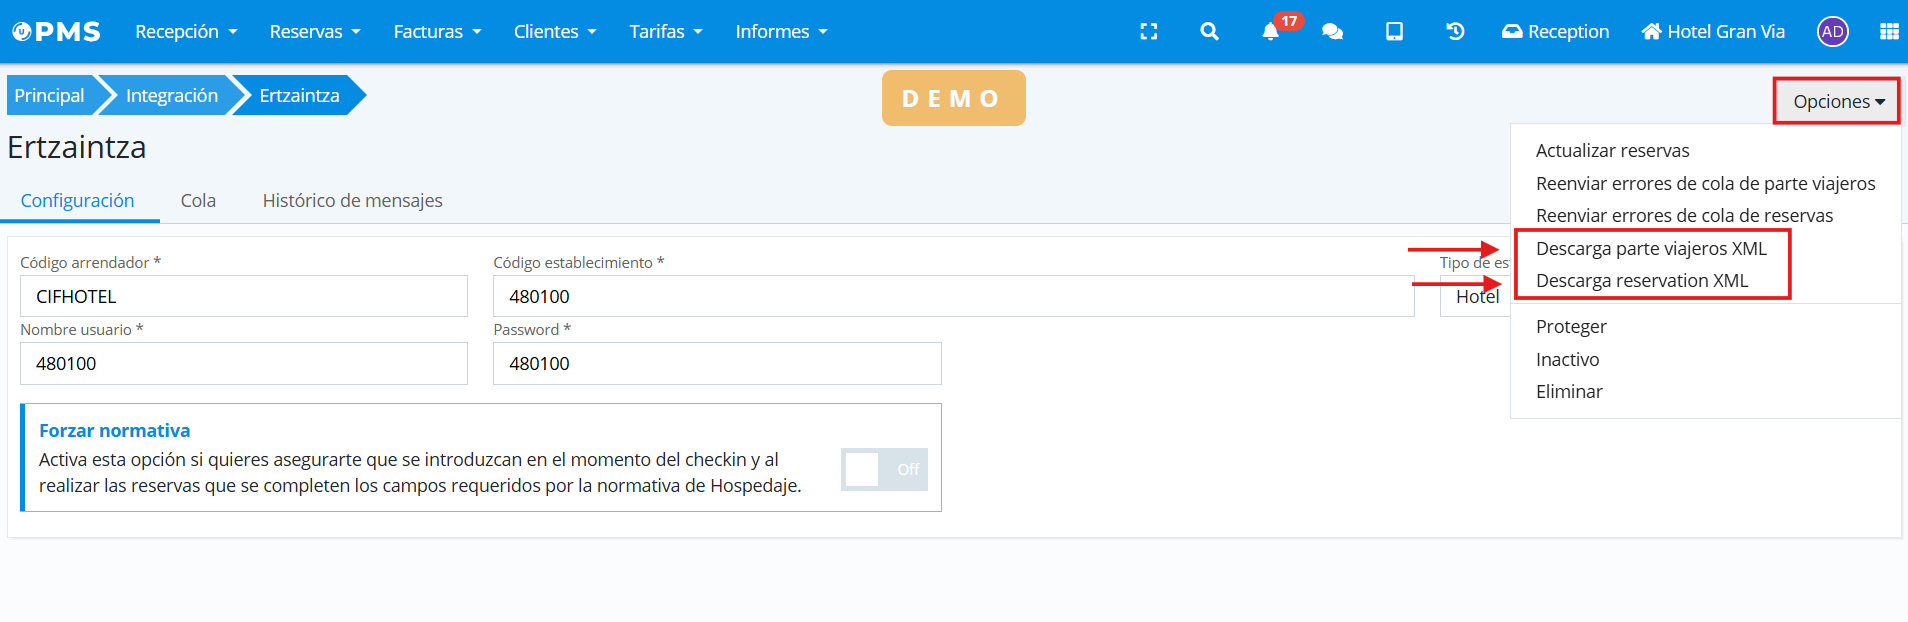
Task: Open the Informes dropdown menu
Action: [x=781, y=32]
